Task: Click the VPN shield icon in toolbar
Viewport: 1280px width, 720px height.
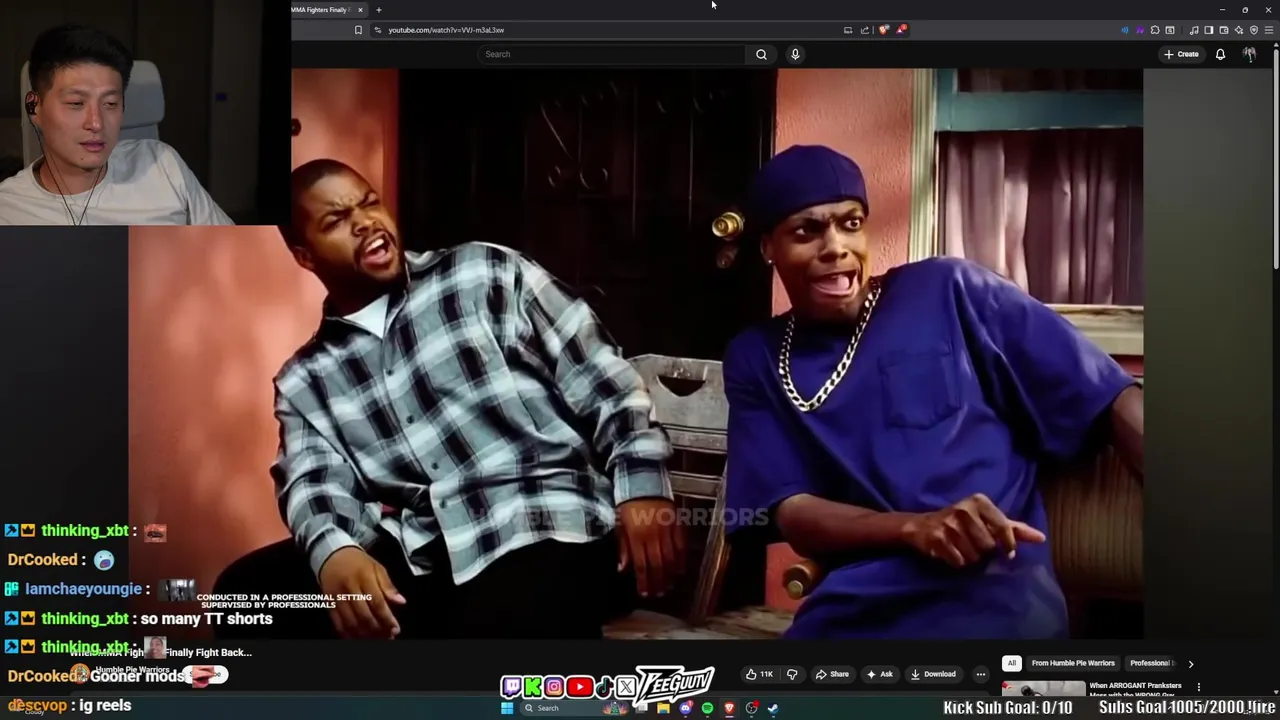Action: 1254,30
